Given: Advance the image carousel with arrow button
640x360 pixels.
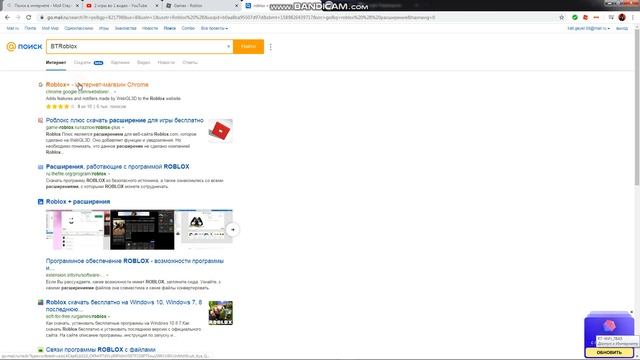Looking at the screenshot, I should (x=233, y=229).
